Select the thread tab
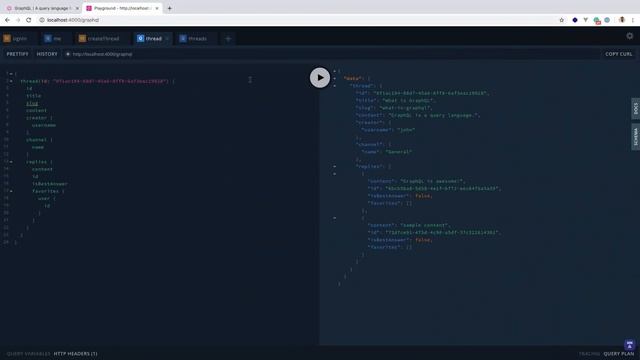This screenshot has width=640, height=360. click(153, 38)
